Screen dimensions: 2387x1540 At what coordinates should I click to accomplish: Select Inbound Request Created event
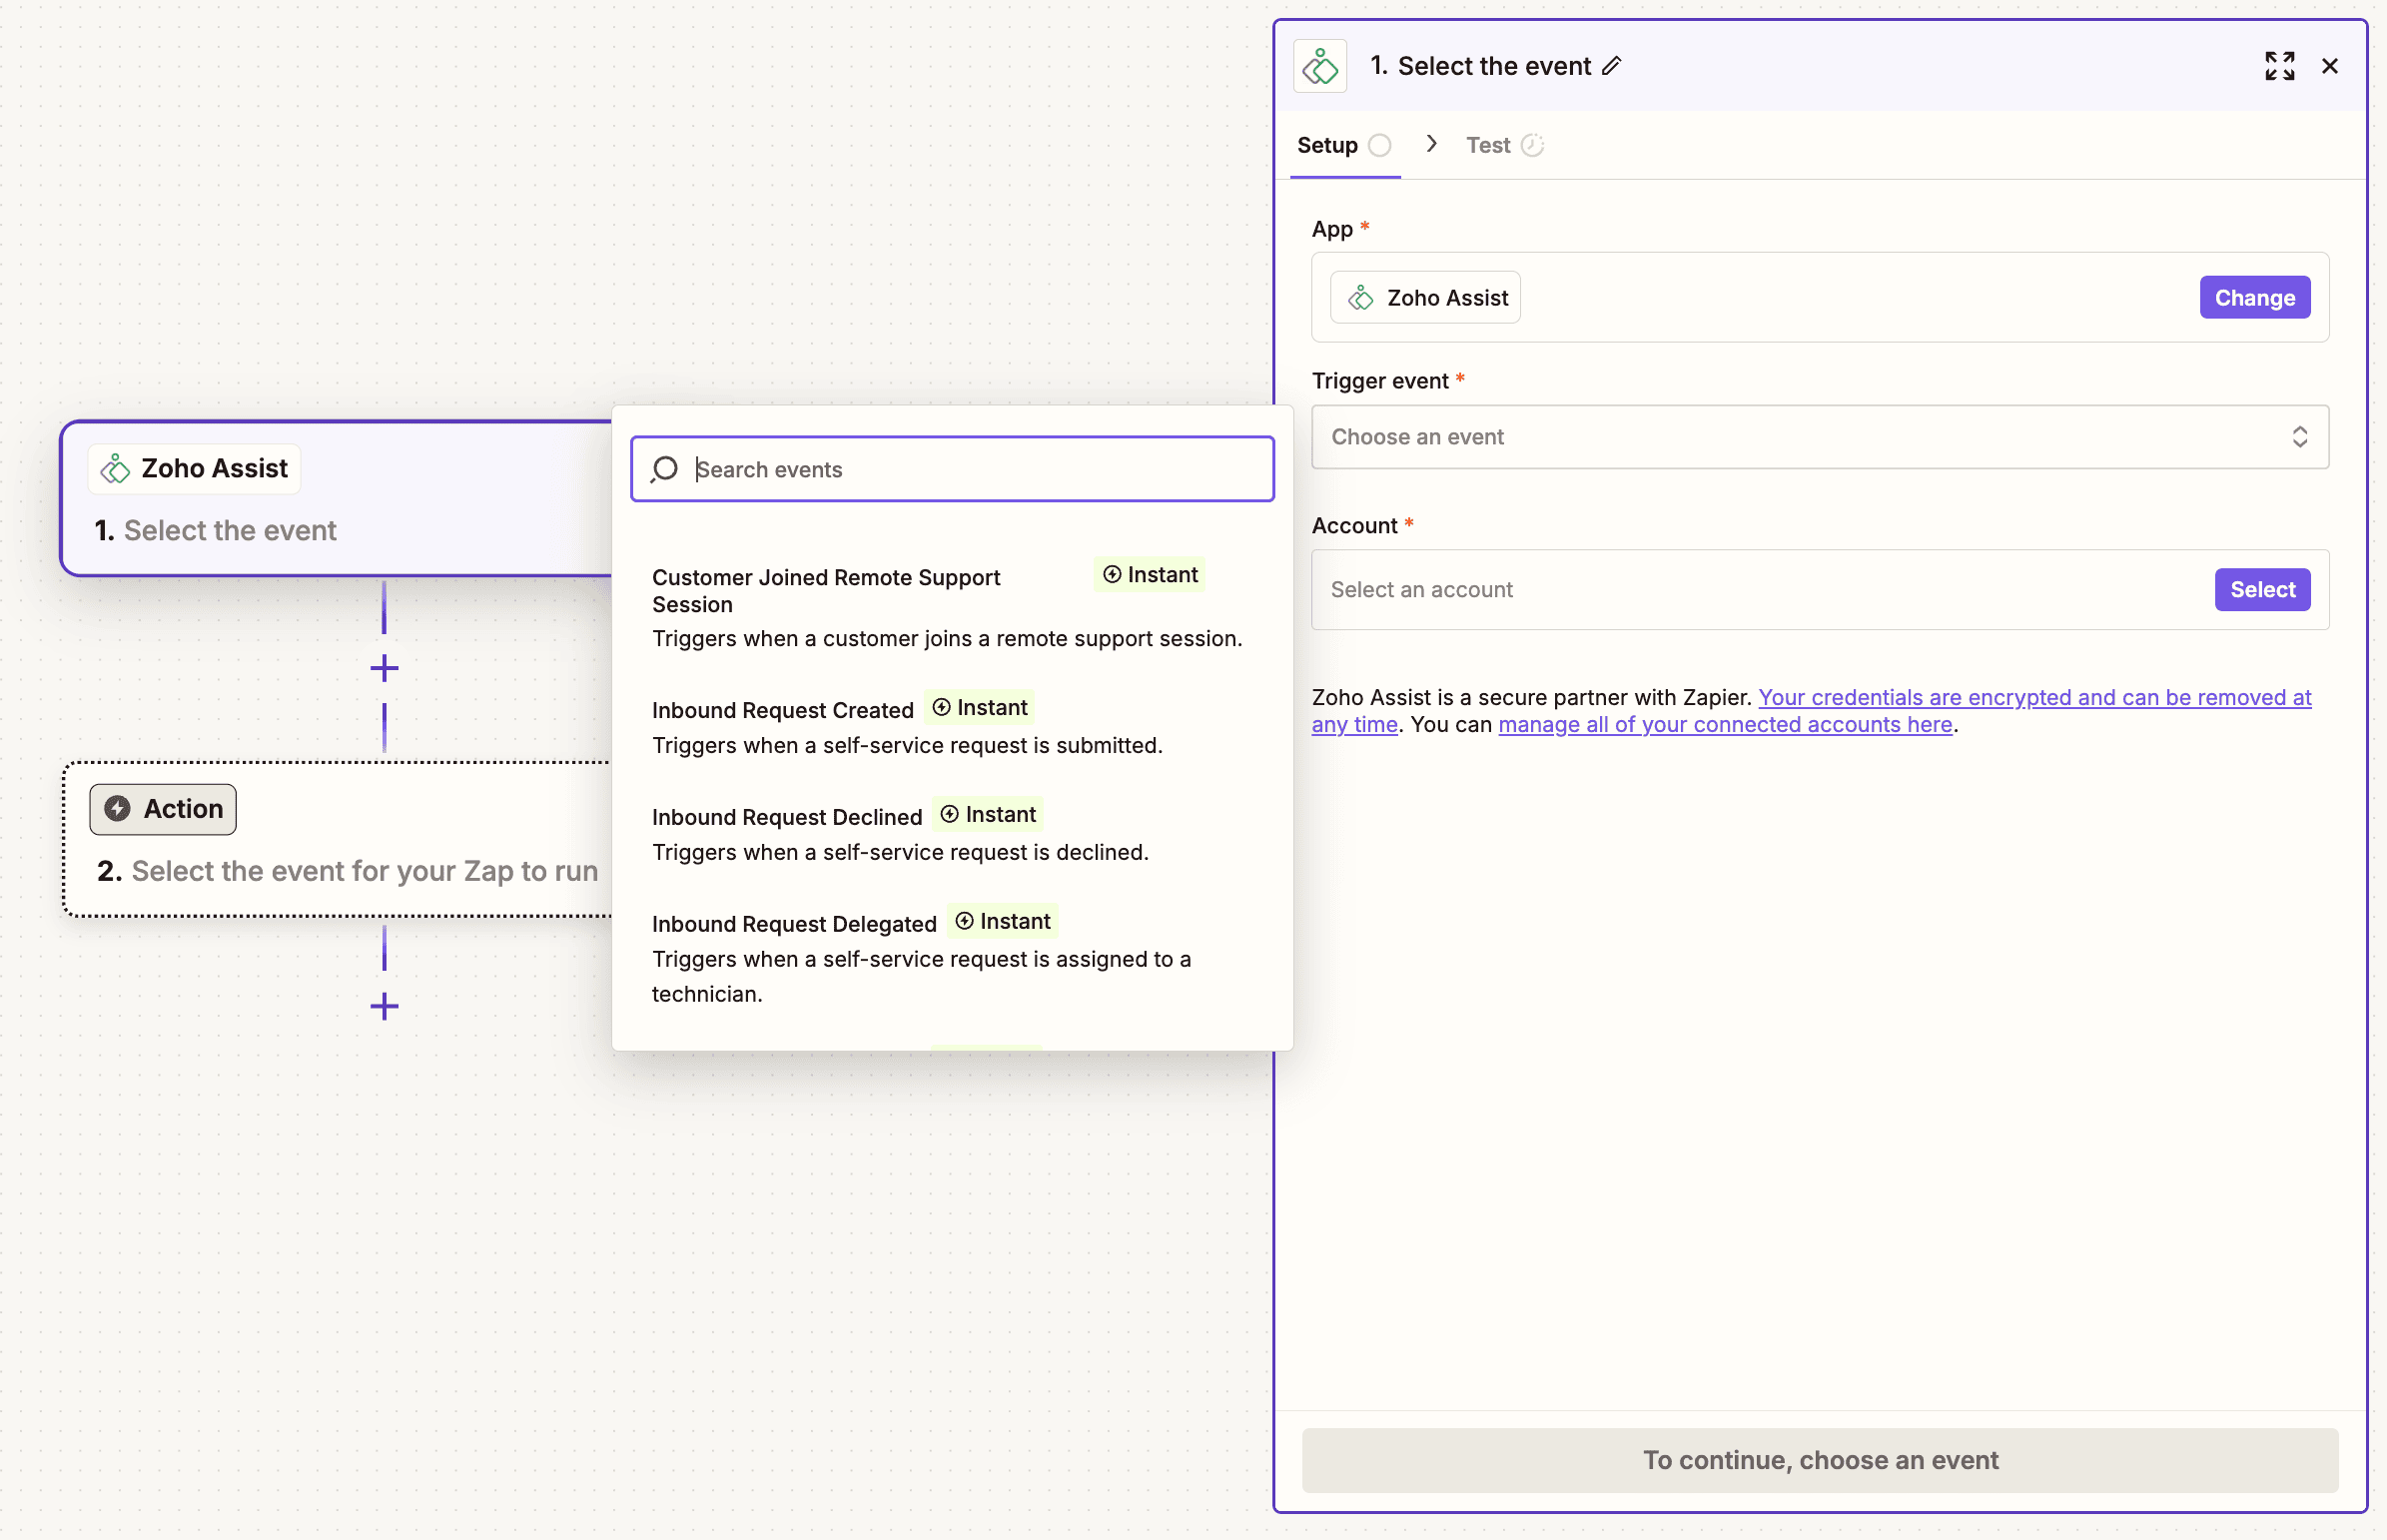click(783, 710)
